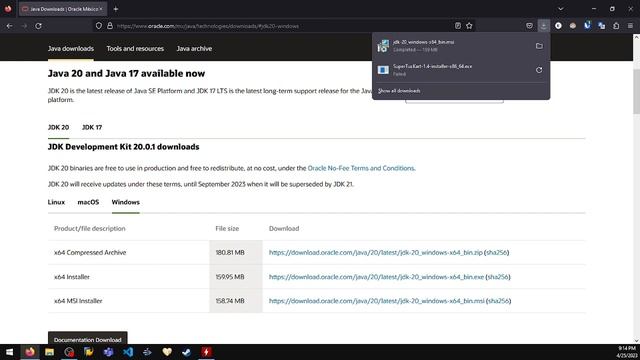This screenshot has width=640, height=360.
Task: Select the Linux platform tab
Action: click(56, 202)
